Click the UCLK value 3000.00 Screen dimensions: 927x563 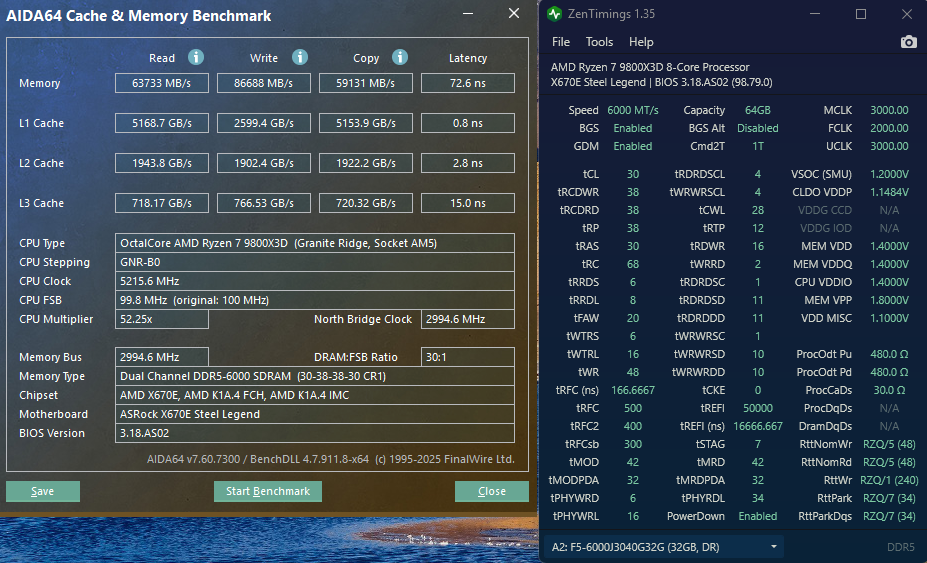click(x=889, y=146)
